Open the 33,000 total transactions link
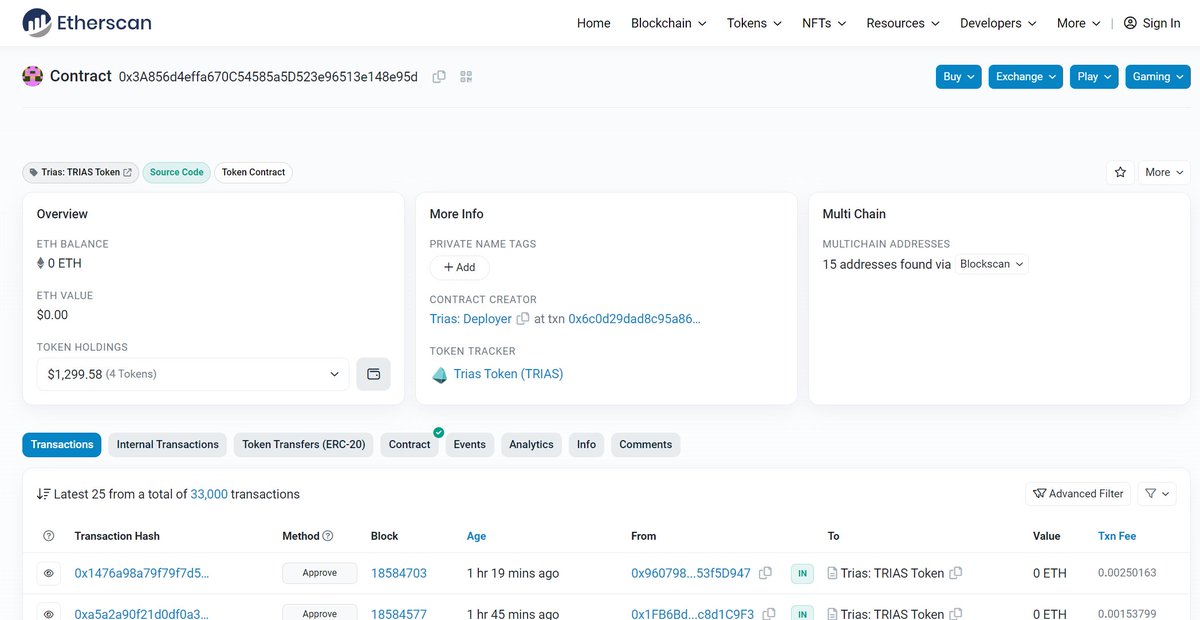The height and width of the screenshot is (620, 1200). [209, 494]
